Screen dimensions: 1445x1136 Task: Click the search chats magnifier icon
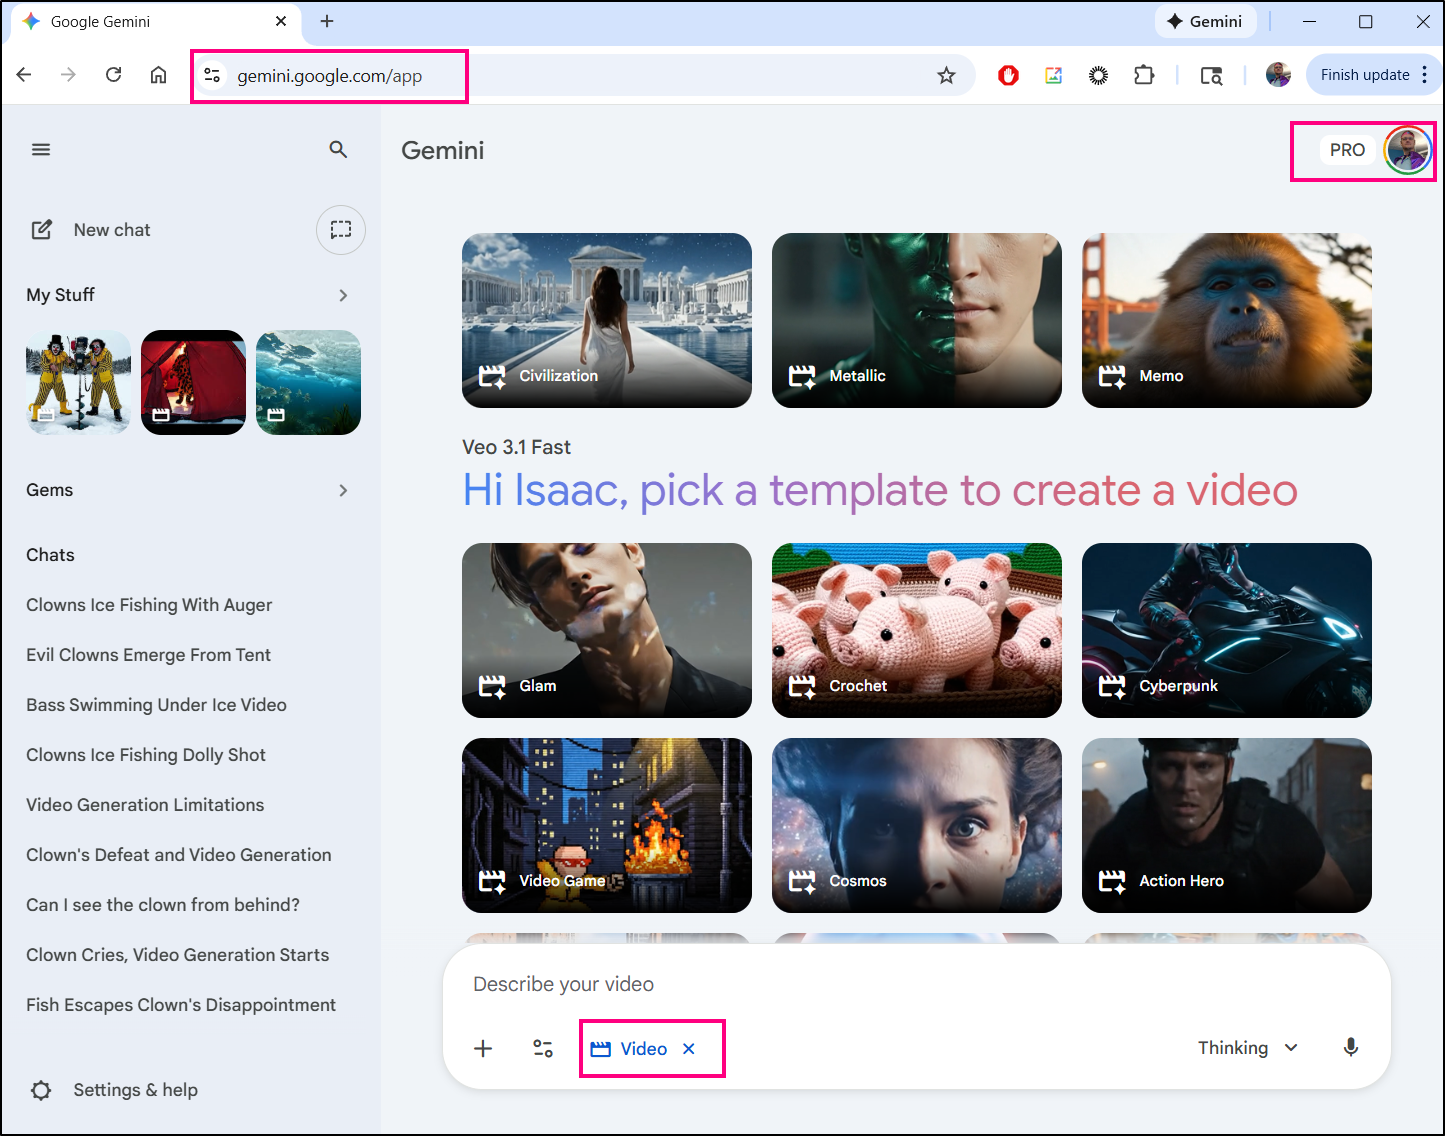(x=338, y=150)
